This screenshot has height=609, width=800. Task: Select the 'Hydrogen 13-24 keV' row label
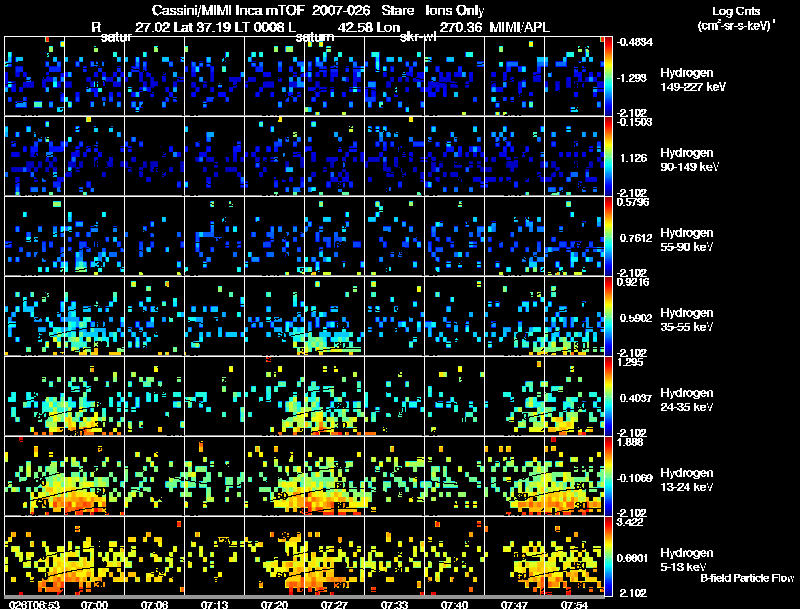[x=687, y=480]
